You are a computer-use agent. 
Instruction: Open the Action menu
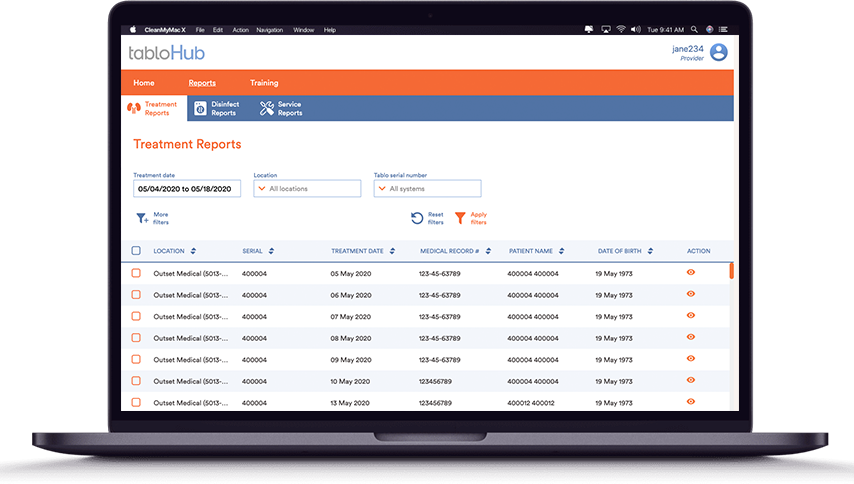click(x=240, y=30)
